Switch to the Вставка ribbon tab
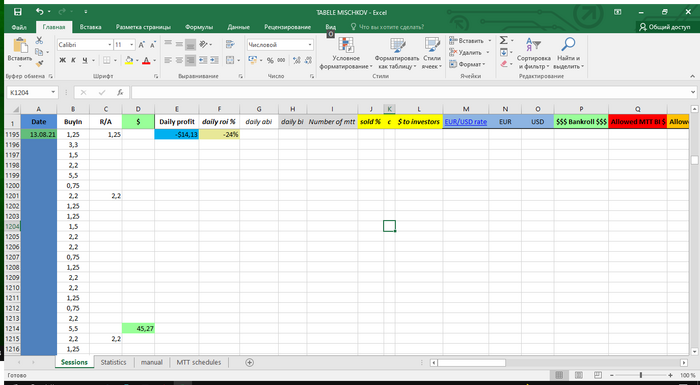This screenshot has height=385, width=700. [90, 27]
